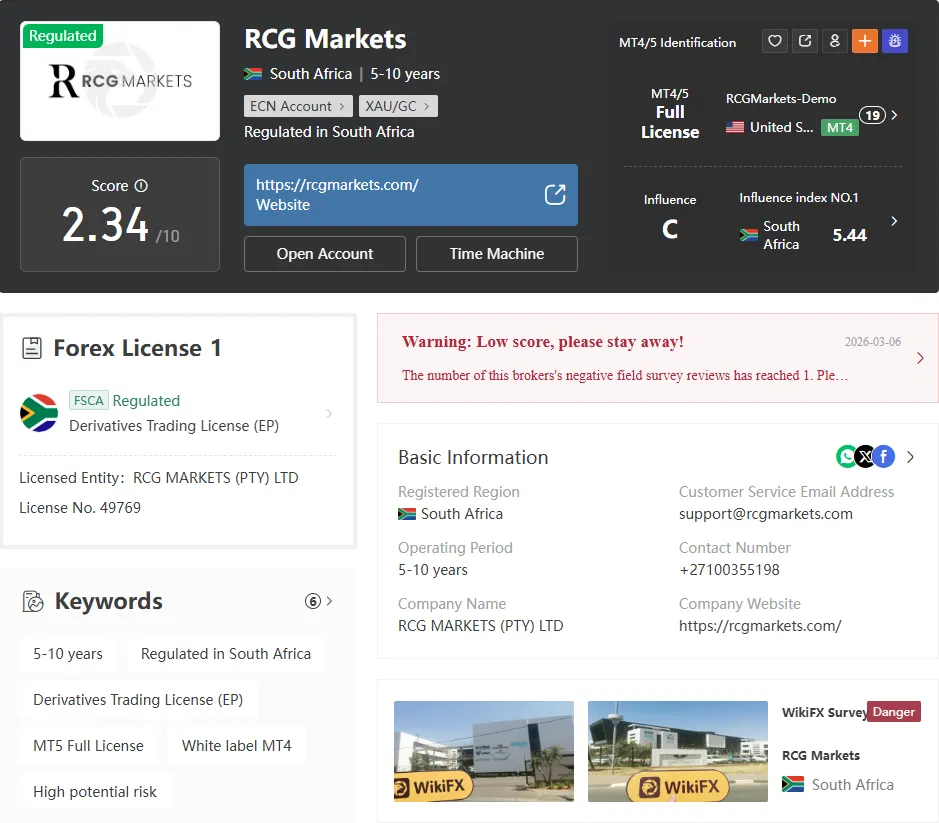
Task: Expand the ECN Account tag
Action: [298, 106]
